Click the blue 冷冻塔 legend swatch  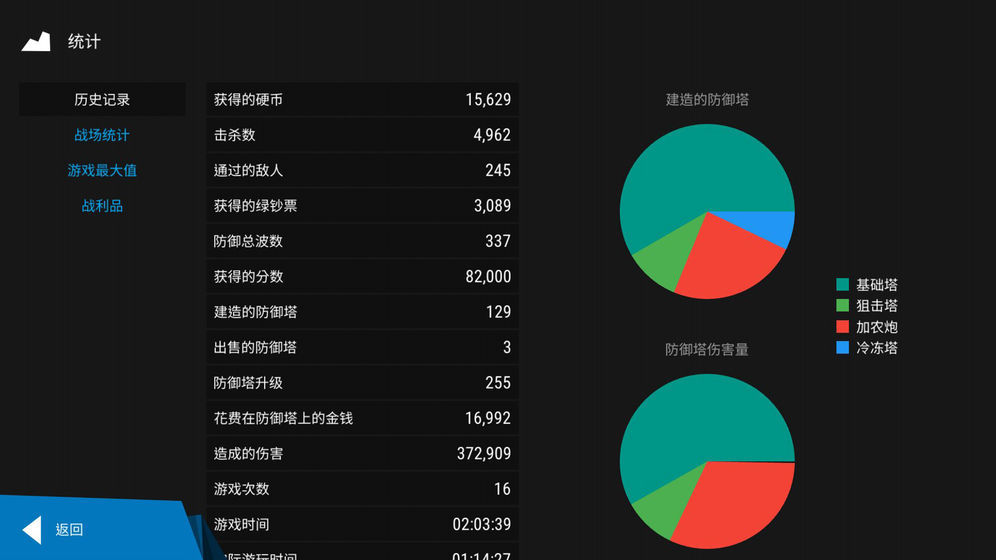(x=842, y=348)
